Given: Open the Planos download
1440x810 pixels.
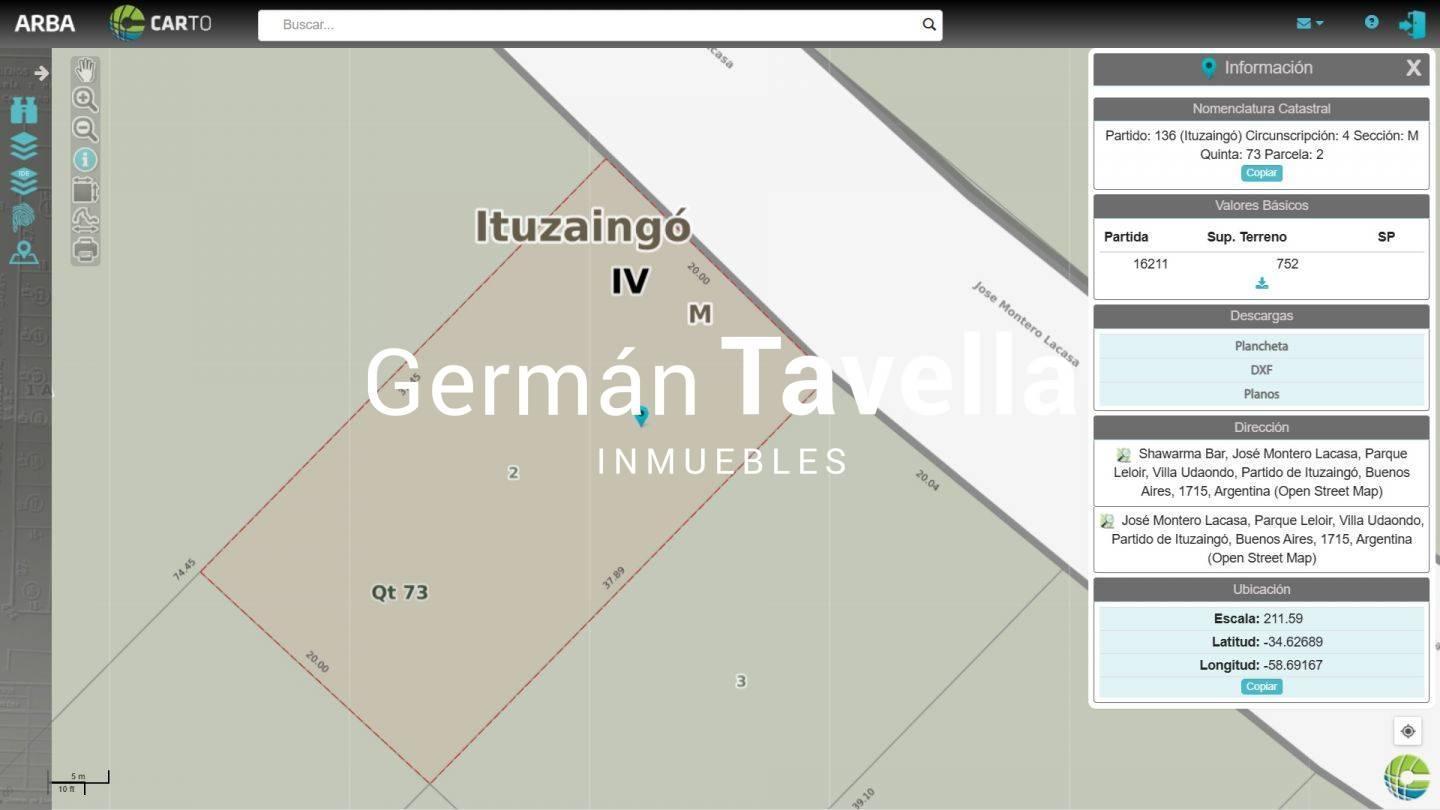Looking at the screenshot, I should click(x=1261, y=394).
